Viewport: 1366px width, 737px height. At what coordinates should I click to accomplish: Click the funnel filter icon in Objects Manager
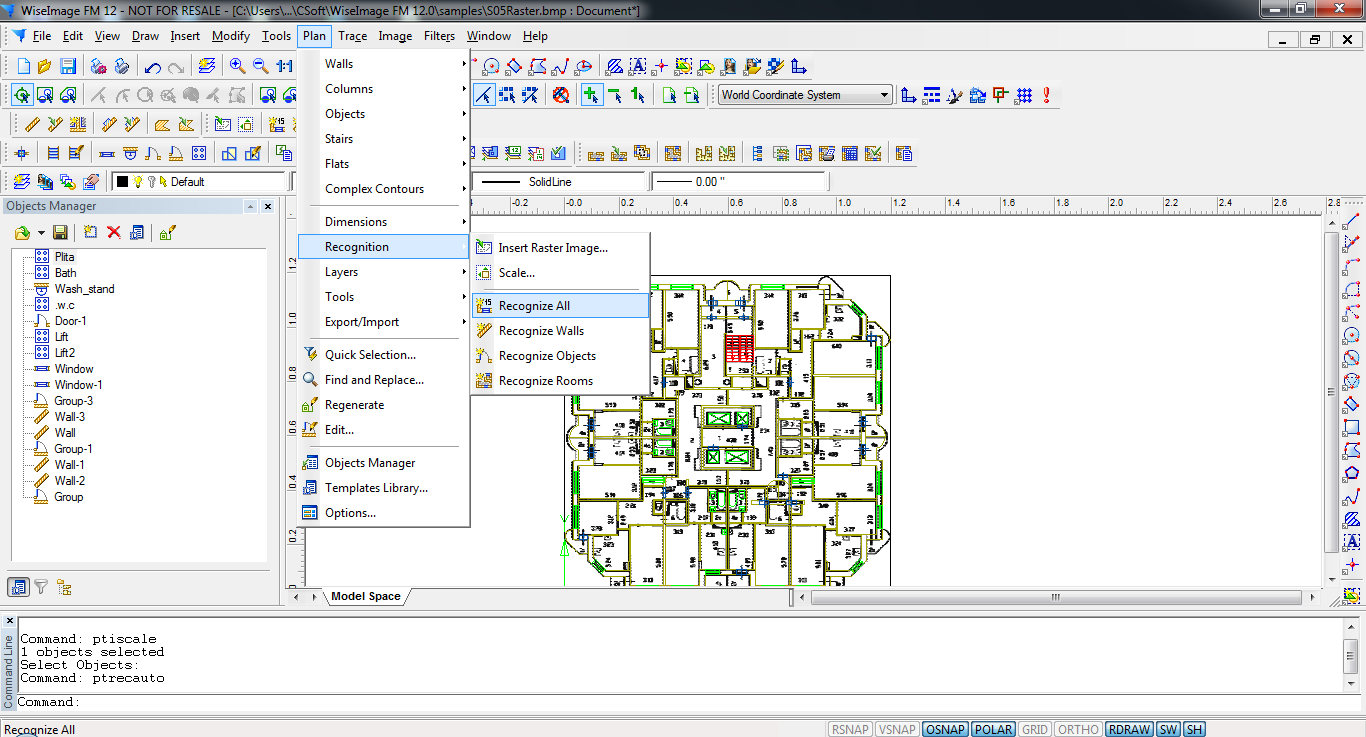(41, 587)
